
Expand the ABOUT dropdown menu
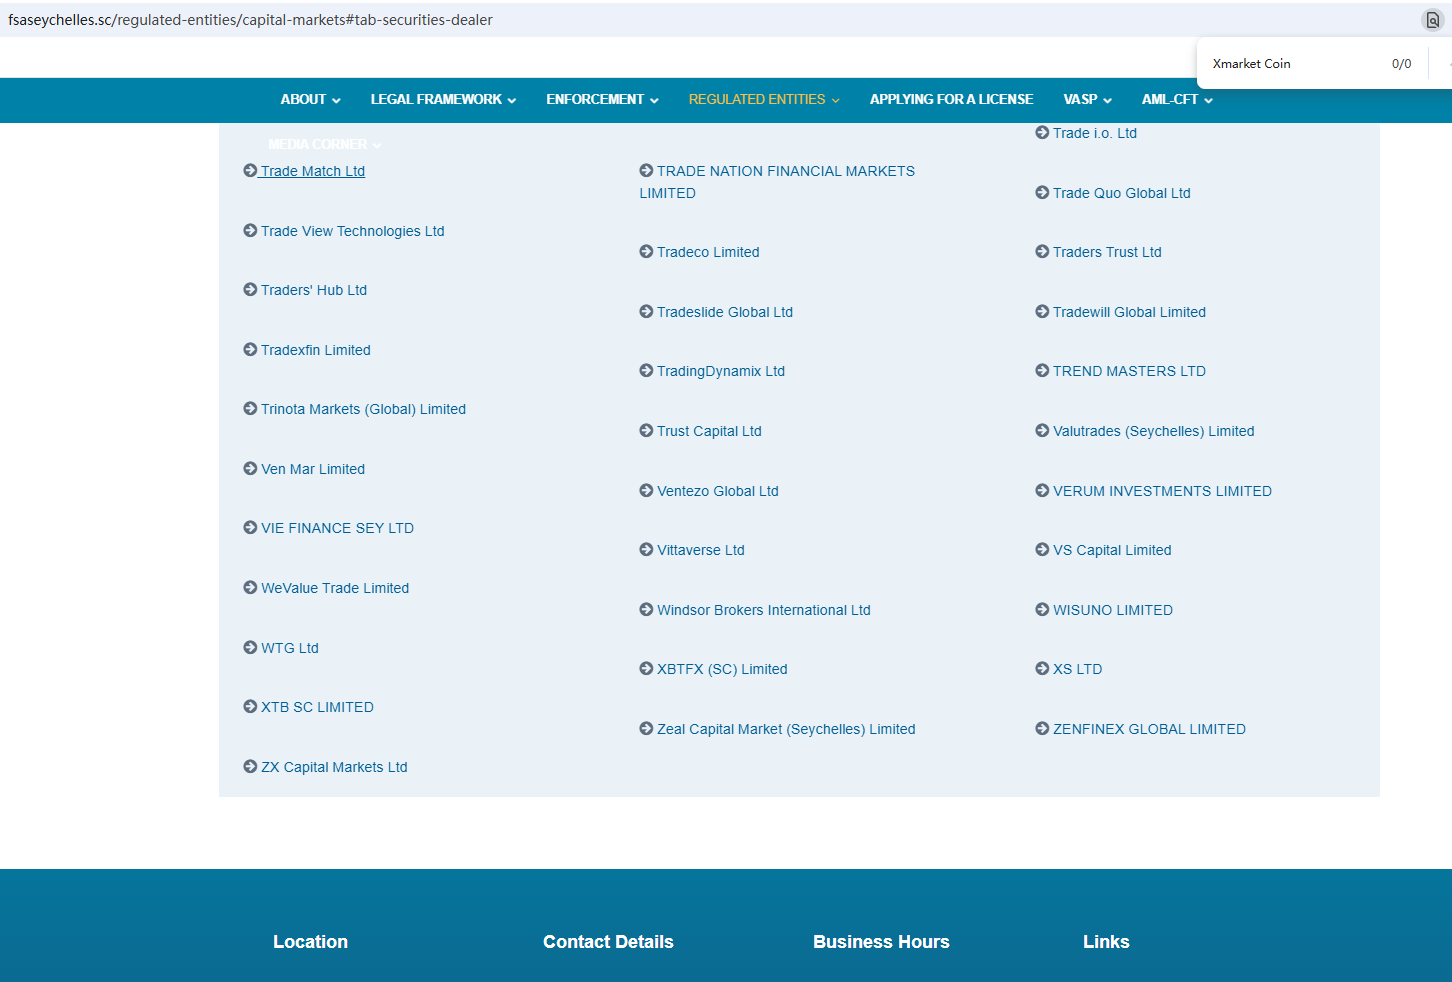click(x=310, y=100)
